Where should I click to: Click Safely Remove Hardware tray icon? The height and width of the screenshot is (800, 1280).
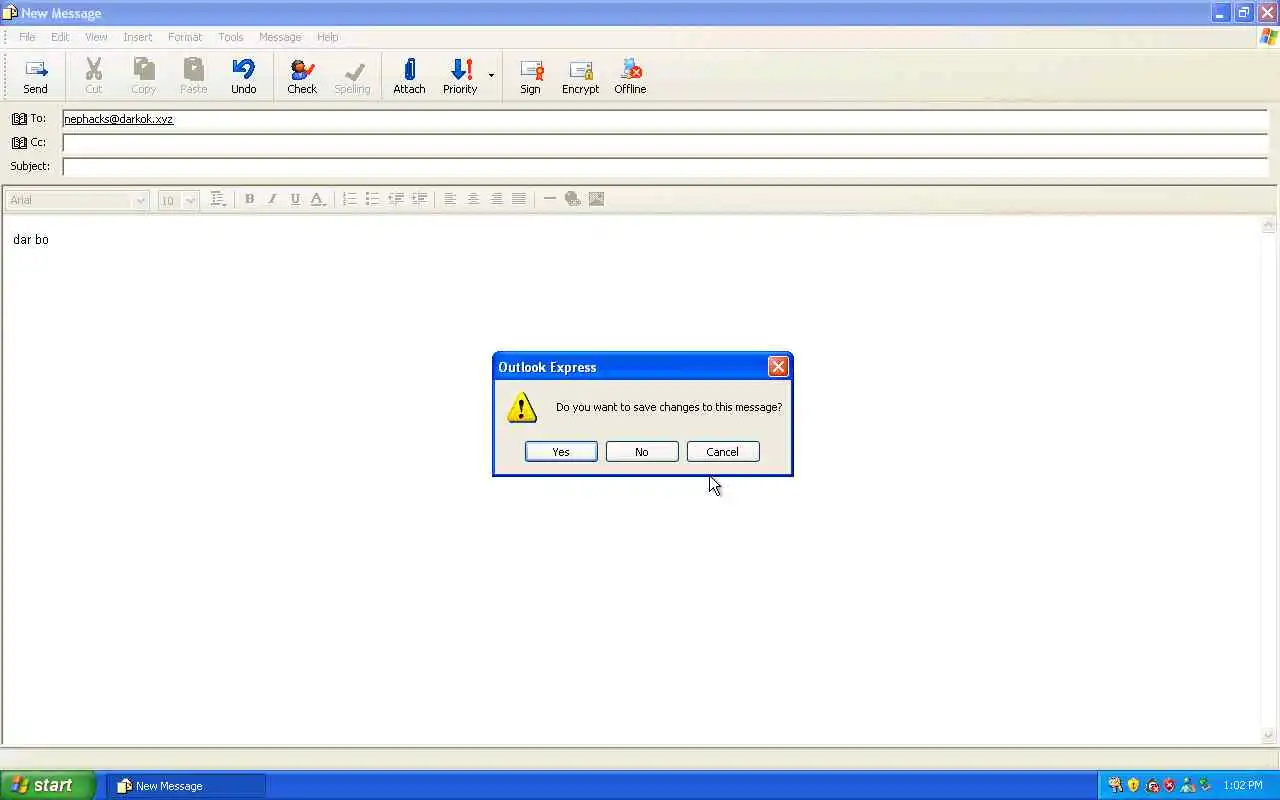tap(1205, 786)
